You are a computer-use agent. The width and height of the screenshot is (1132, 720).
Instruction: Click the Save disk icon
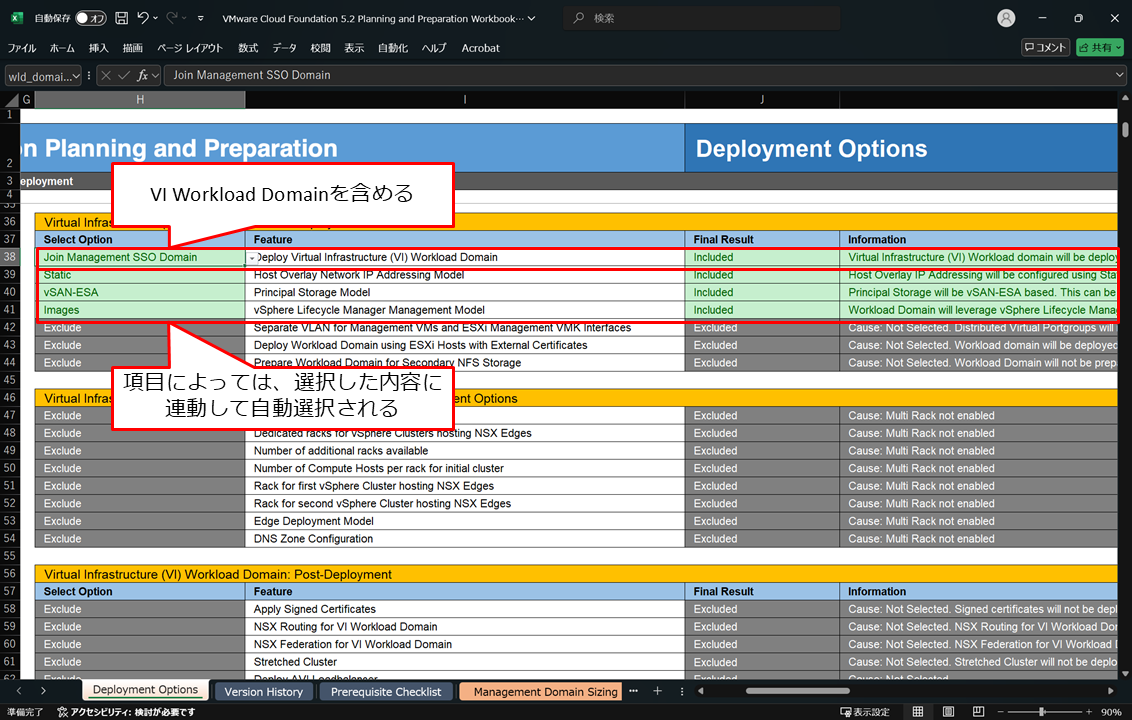coord(121,18)
